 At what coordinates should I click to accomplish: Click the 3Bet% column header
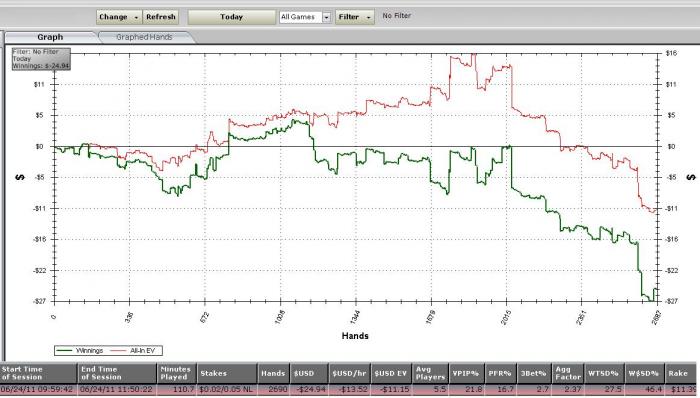pos(534,373)
